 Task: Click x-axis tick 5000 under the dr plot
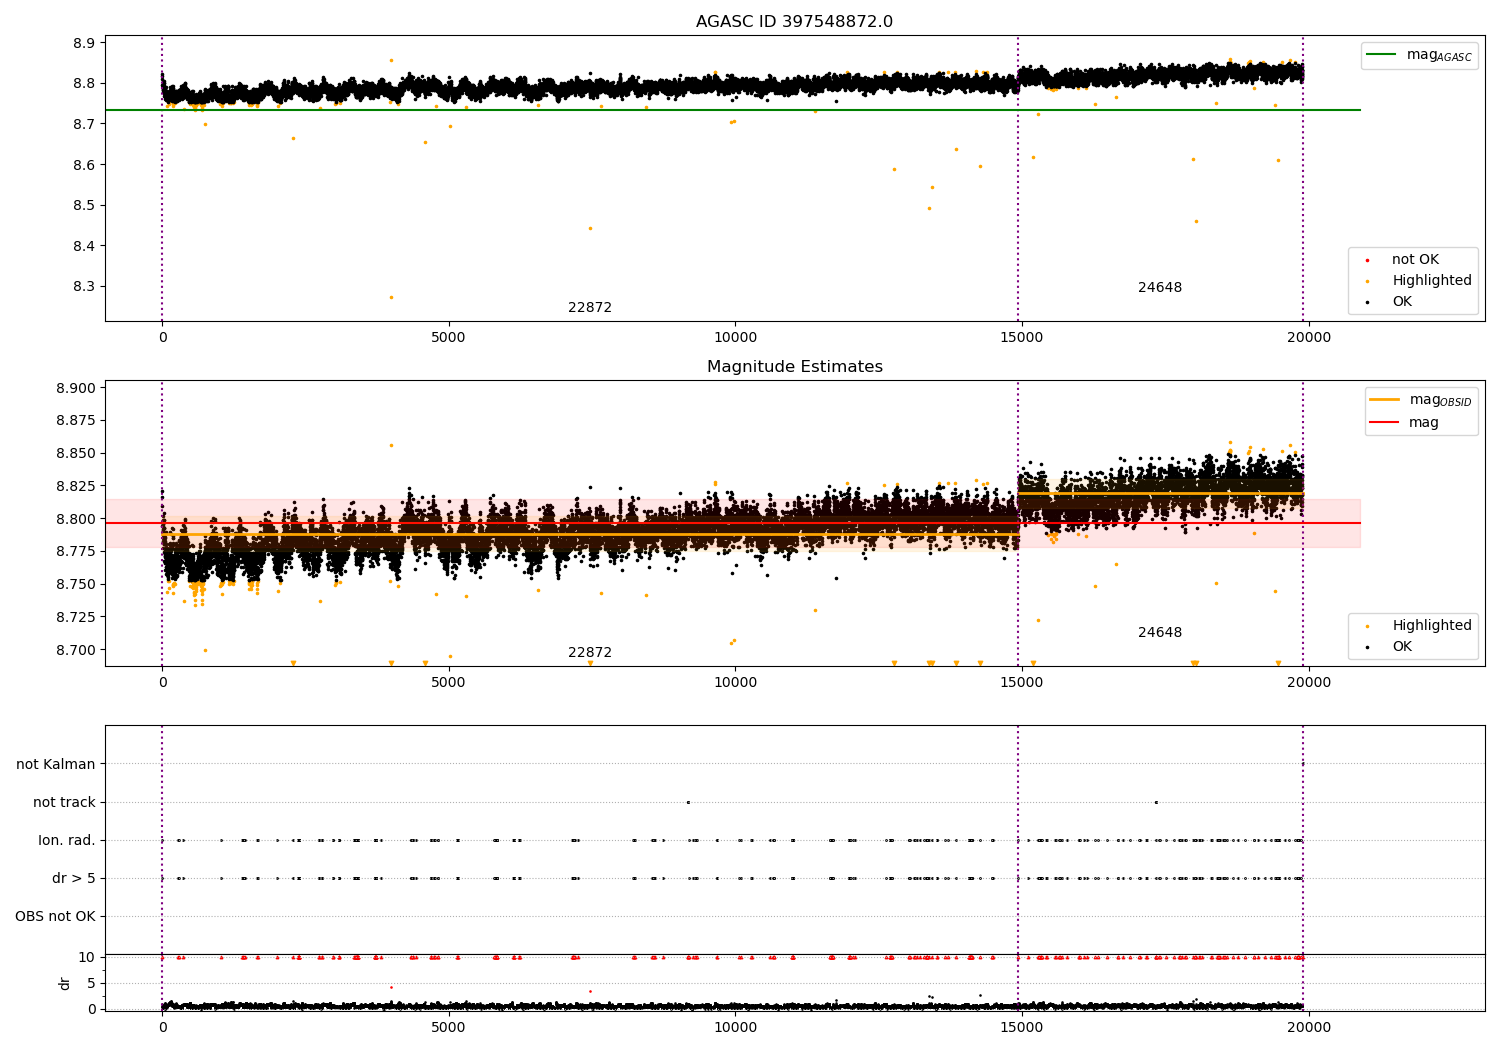pos(448,1028)
